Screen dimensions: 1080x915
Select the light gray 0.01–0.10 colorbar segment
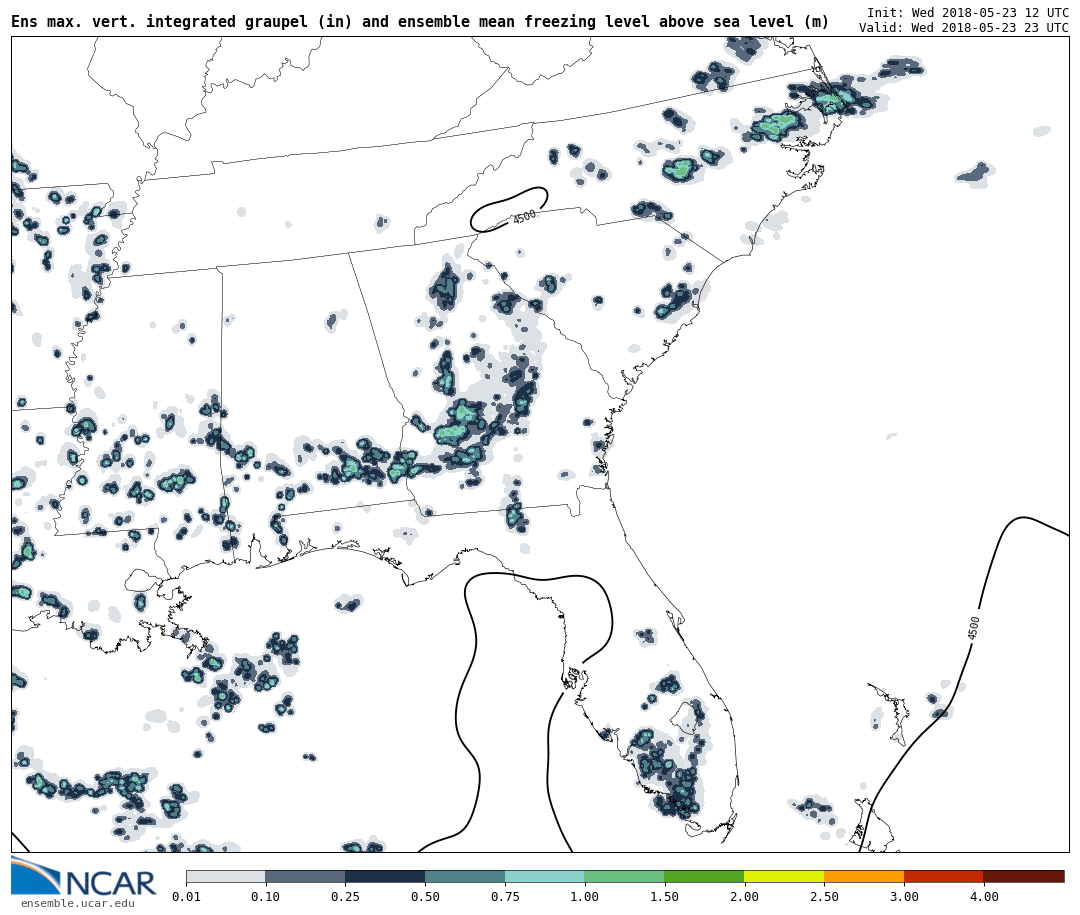point(226,876)
